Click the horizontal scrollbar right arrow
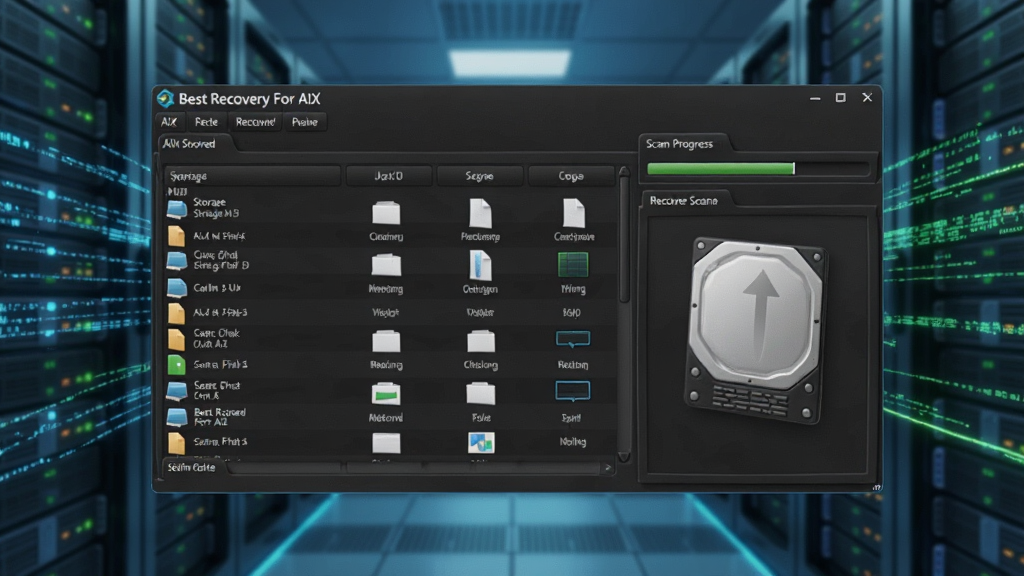The width and height of the screenshot is (1024, 576). pyautogui.click(x=607, y=468)
